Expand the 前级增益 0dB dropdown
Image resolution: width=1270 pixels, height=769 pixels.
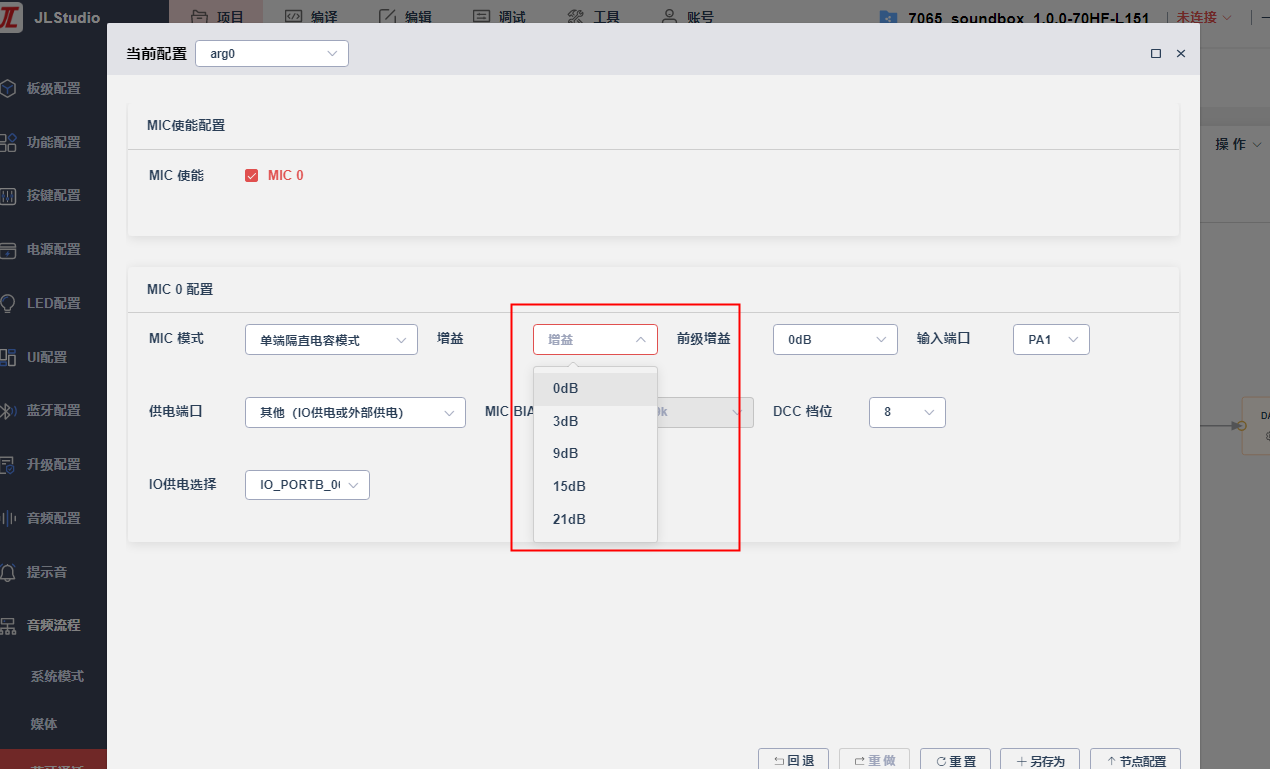coord(835,340)
